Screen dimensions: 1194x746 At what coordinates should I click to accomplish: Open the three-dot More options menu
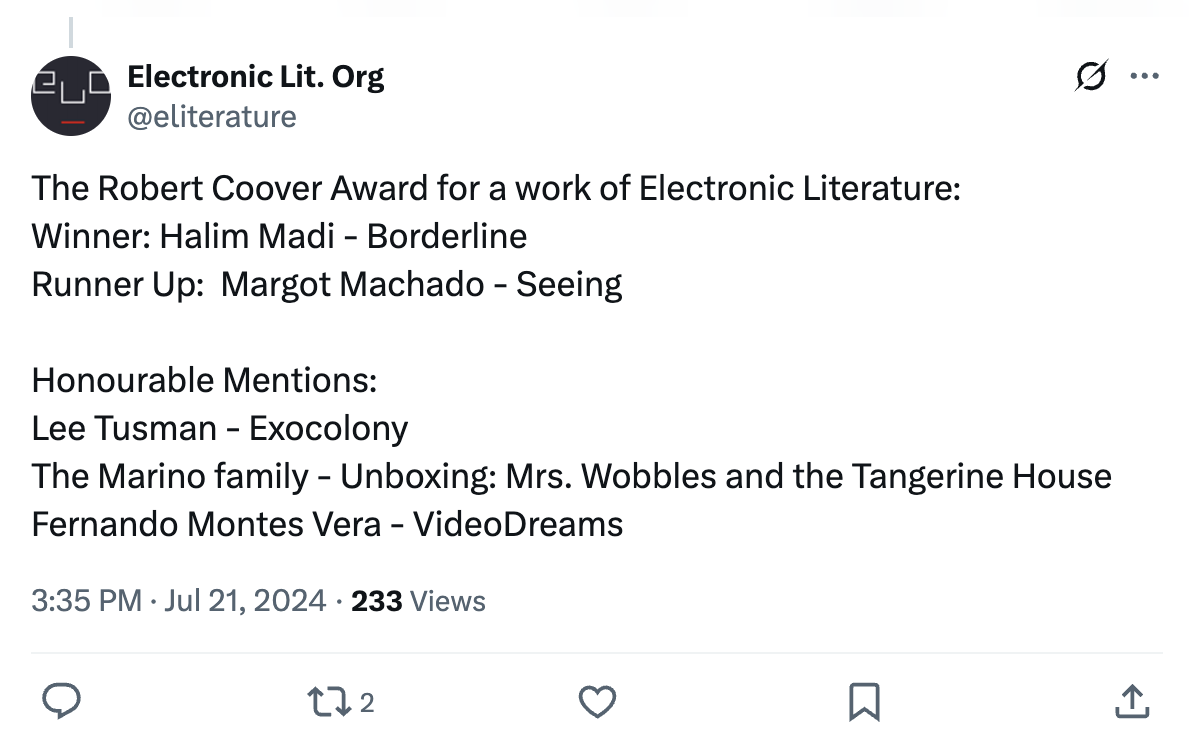click(x=1144, y=76)
